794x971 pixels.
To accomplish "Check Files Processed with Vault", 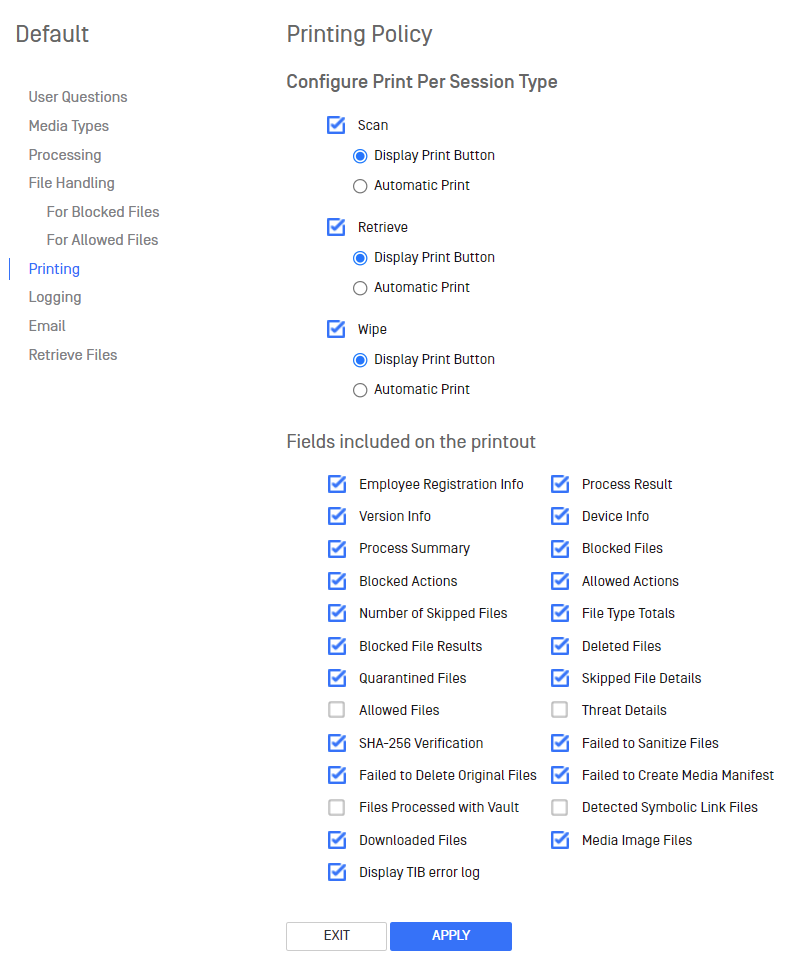I will [337, 808].
